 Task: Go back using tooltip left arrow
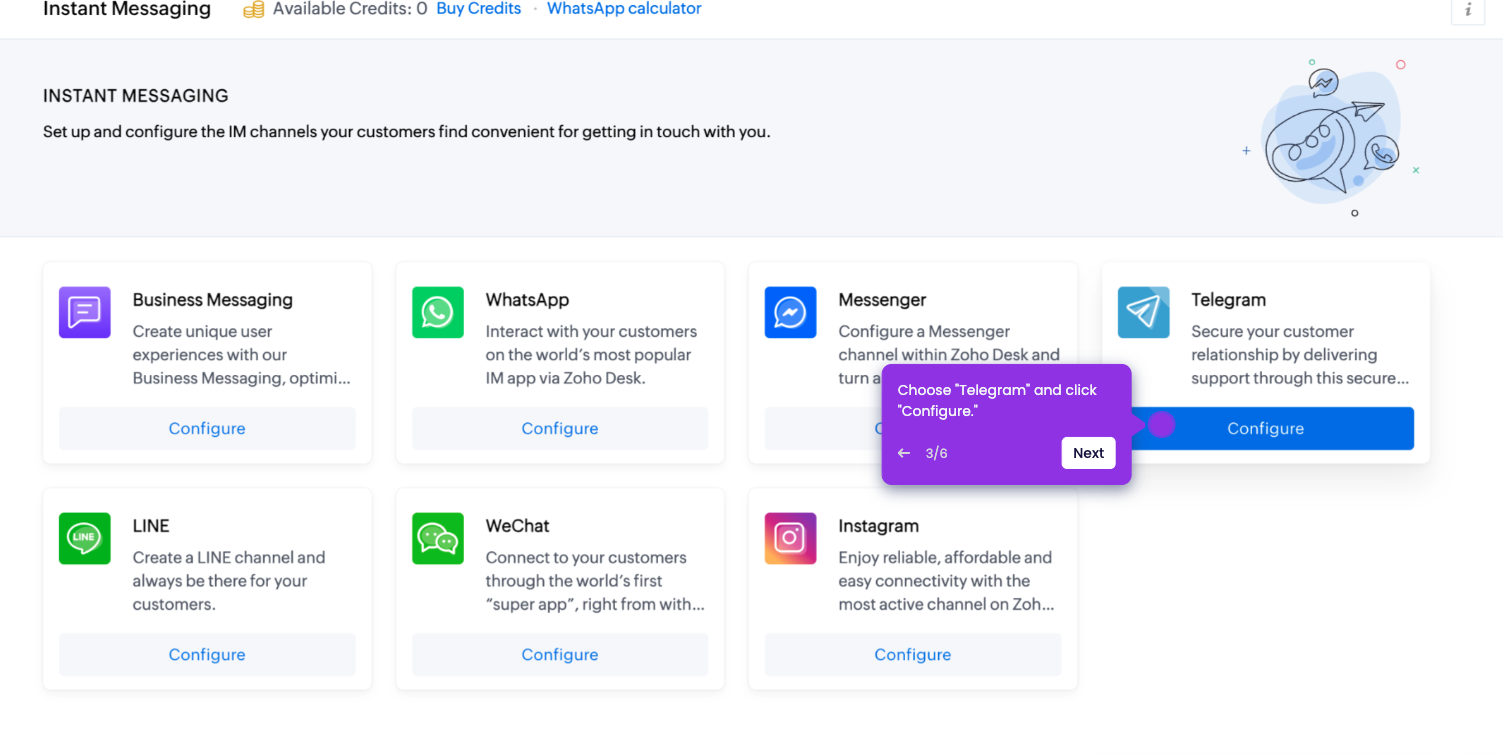tap(904, 453)
